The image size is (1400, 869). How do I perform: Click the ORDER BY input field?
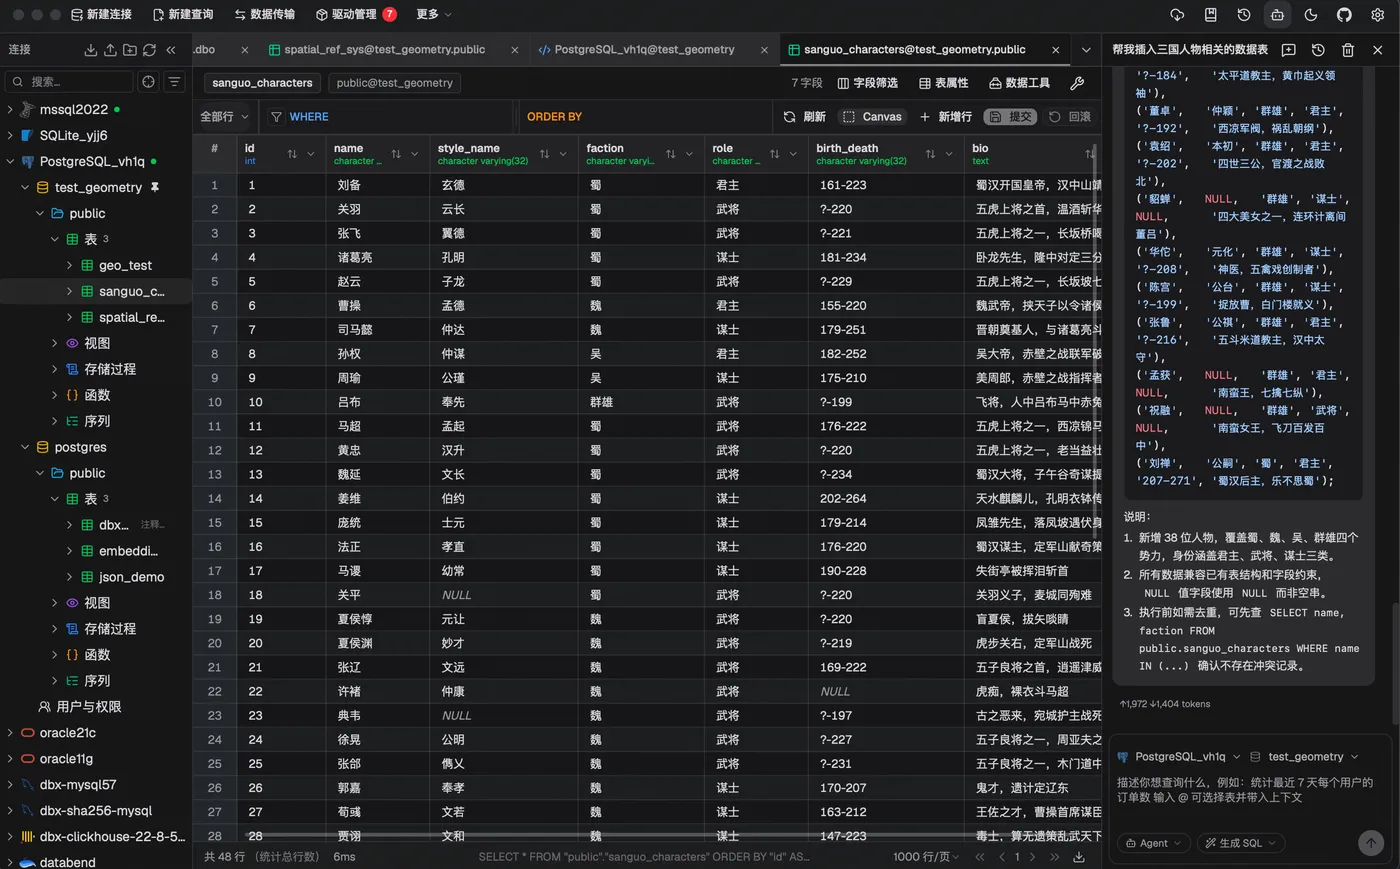point(645,117)
